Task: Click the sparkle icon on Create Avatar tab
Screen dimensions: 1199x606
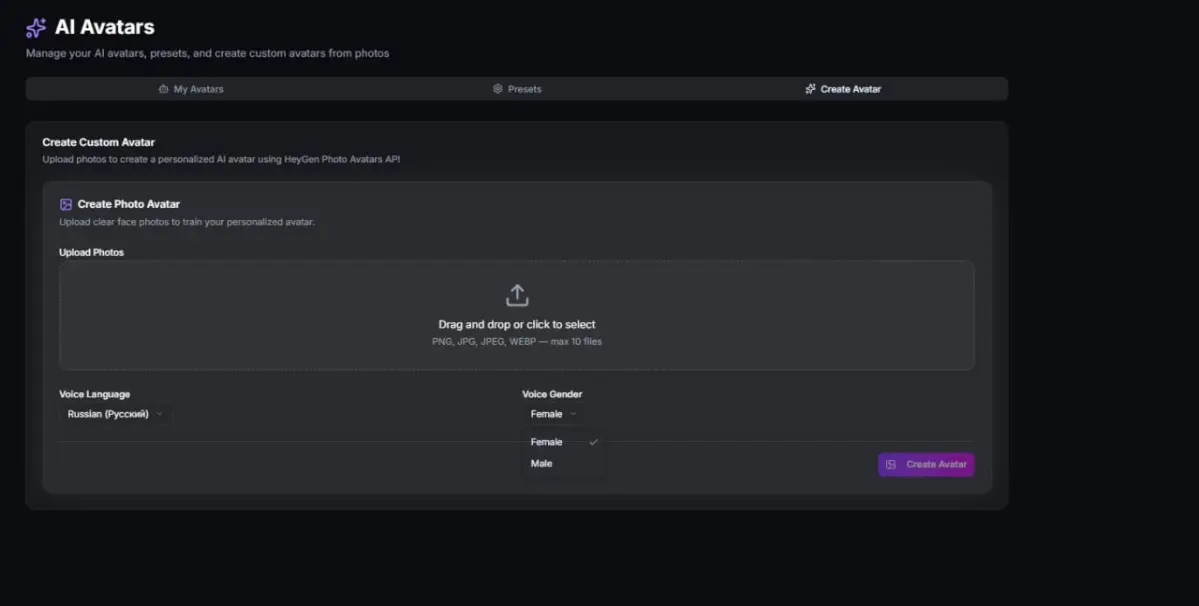Action: [x=810, y=88]
